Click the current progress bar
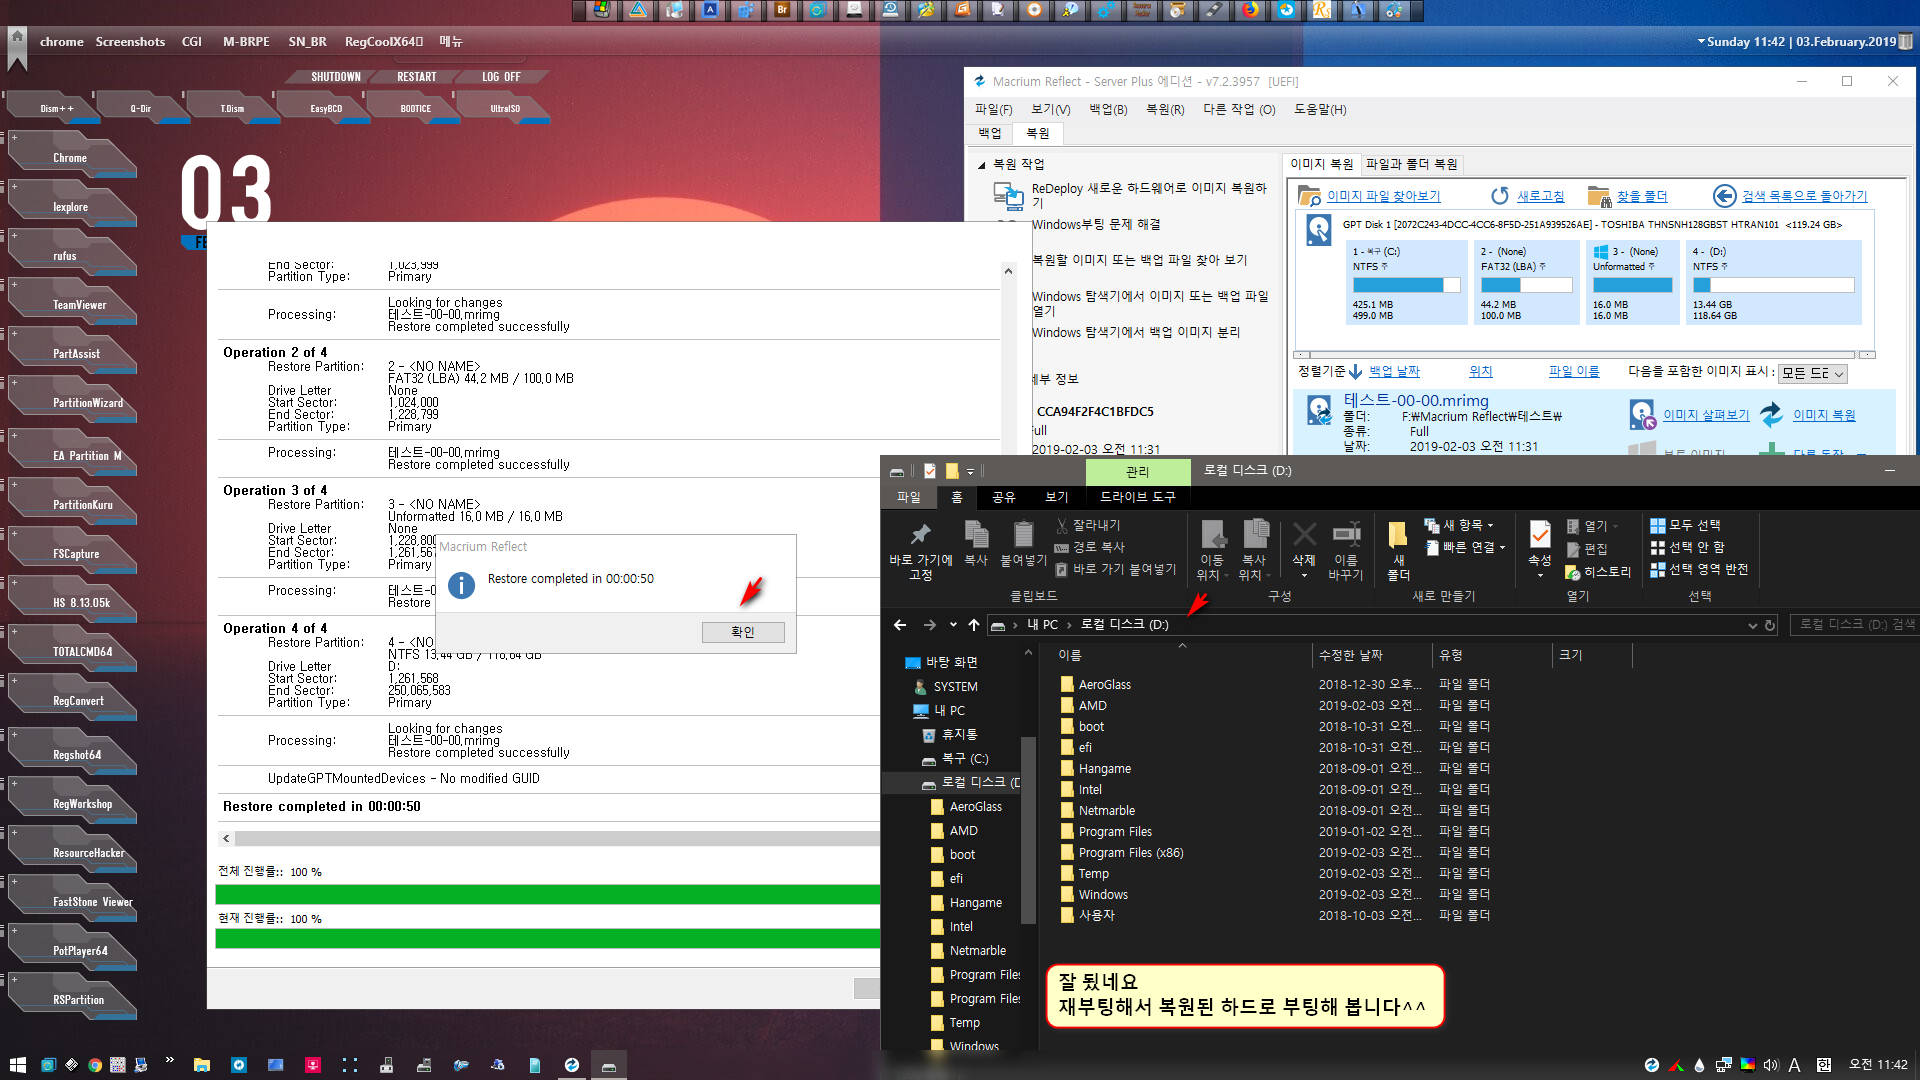 [x=547, y=939]
